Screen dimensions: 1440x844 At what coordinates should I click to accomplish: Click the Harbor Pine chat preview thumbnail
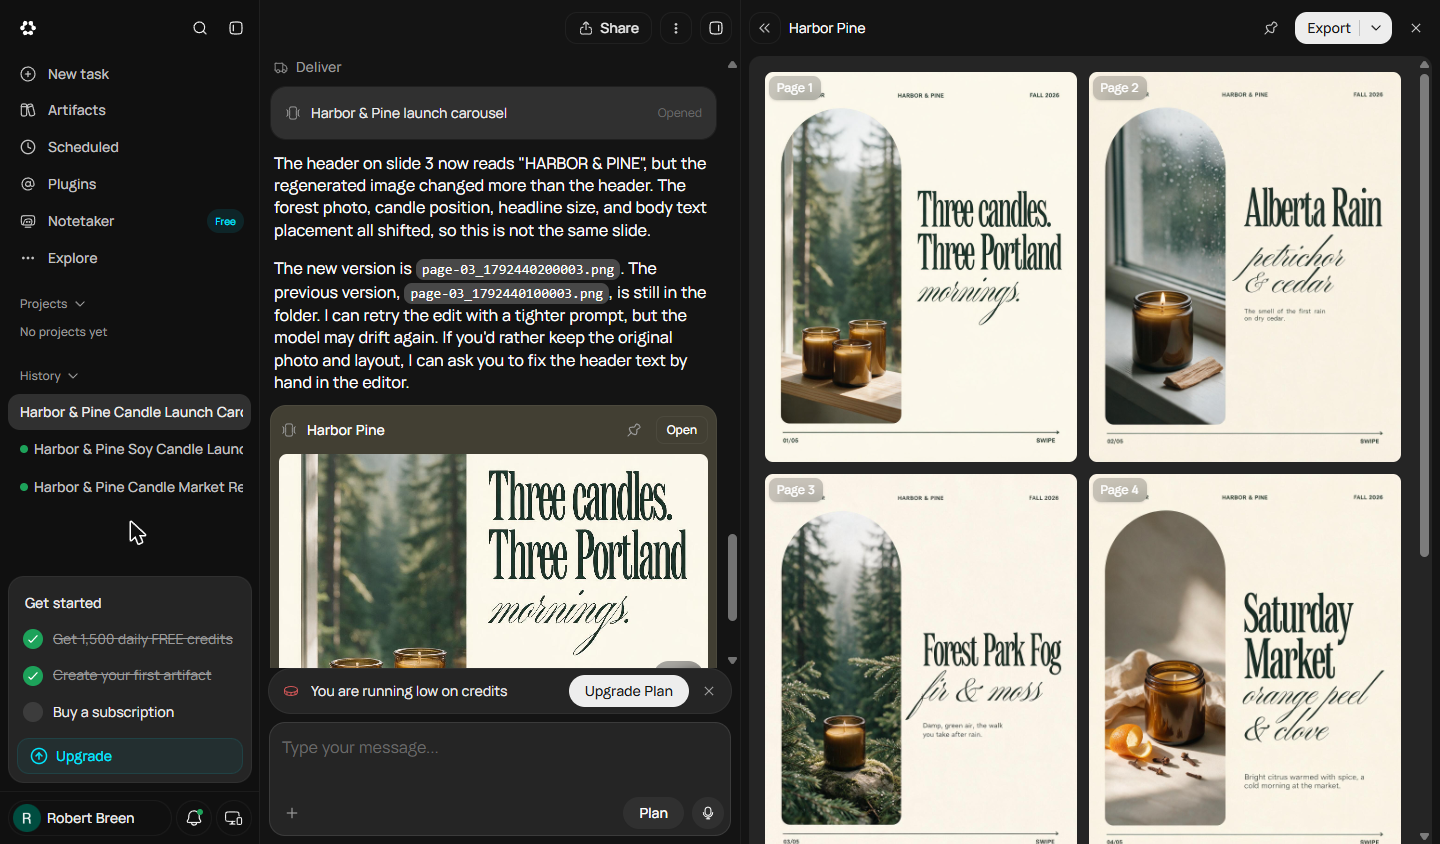[x=493, y=561]
